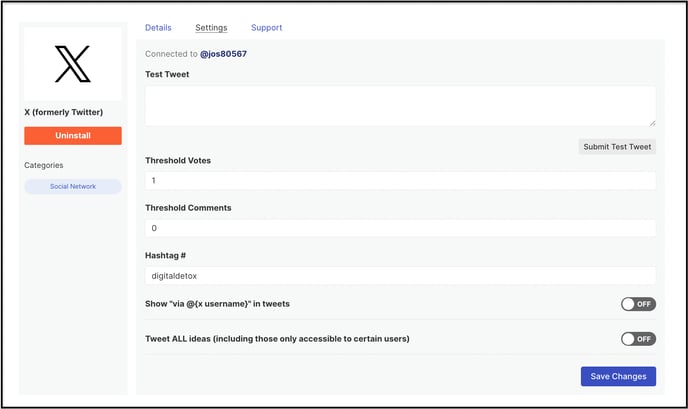Click the Hashtag field containing digitaldetox
This screenshot has height=409, width=688.
tap(401, 276)
